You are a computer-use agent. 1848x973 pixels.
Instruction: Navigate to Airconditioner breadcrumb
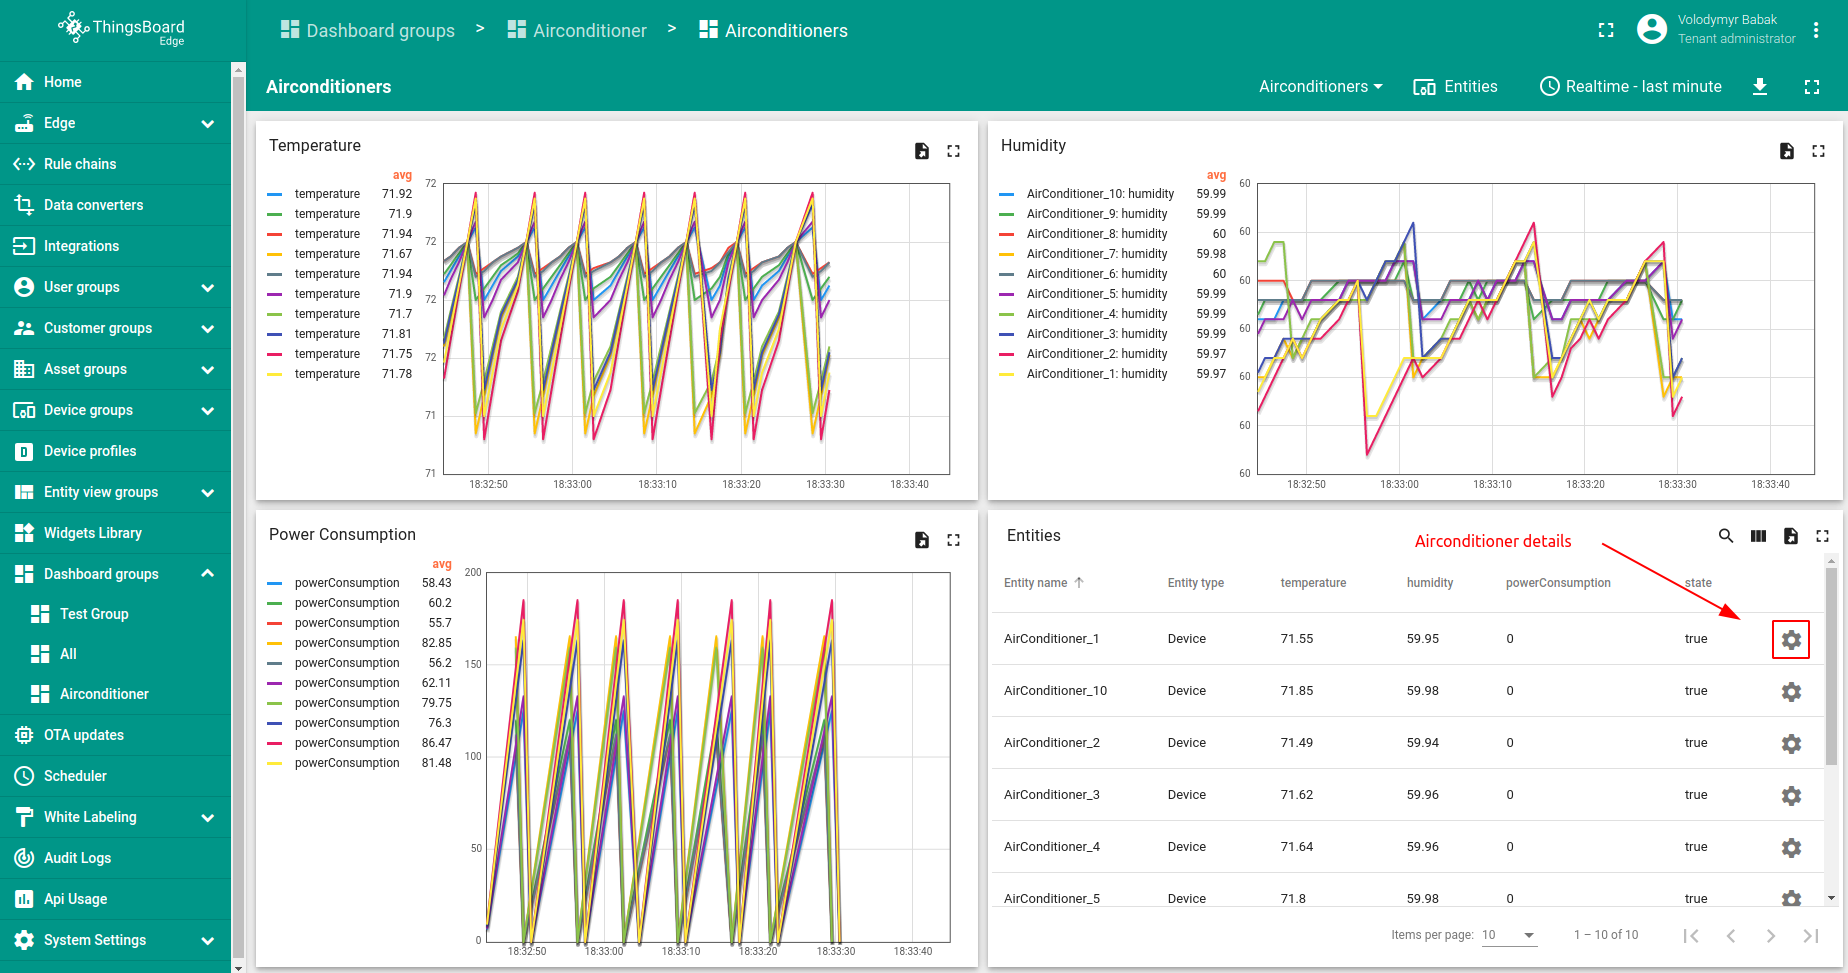click(x=577, y=30)
